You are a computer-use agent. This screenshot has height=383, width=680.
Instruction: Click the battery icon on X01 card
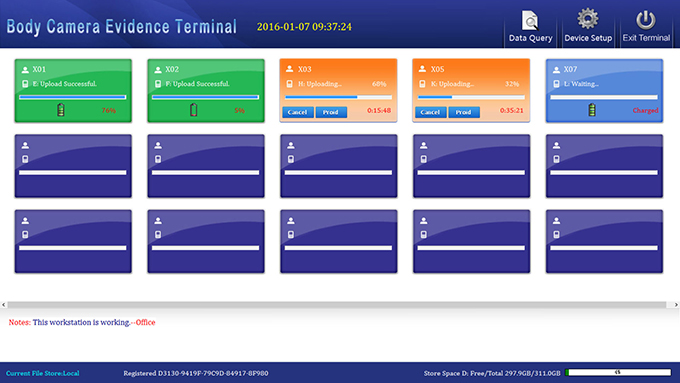point(61,110)
